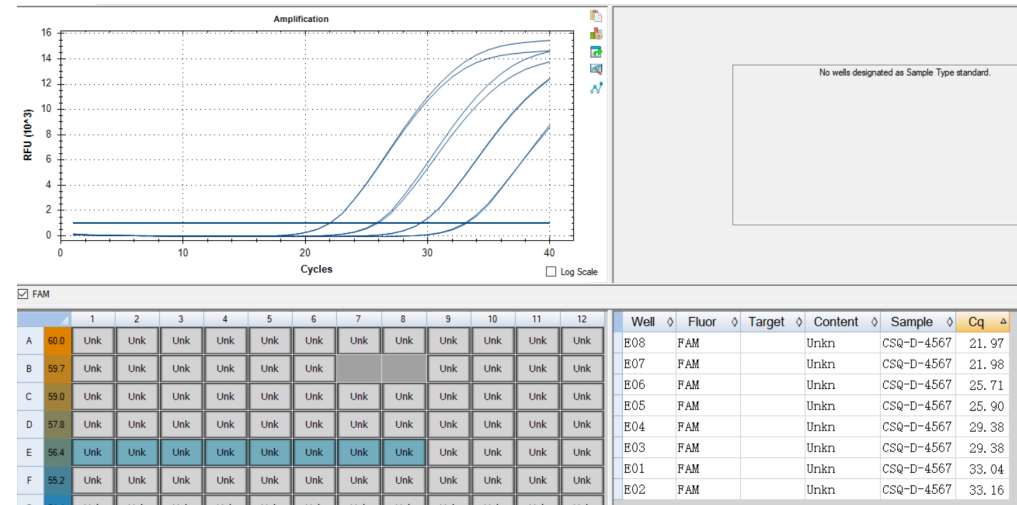Sort table by Fluor column header
Image resolution: width=1017 pixels, height=505 pixels.
click(708, 322)
